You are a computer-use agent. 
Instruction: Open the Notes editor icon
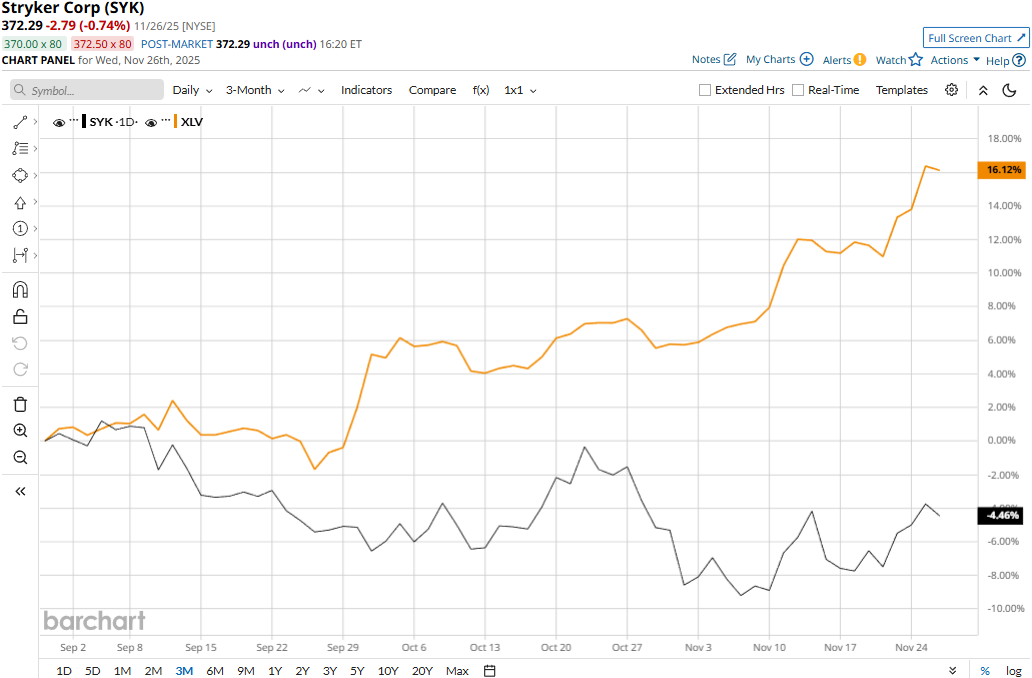[729, 59]
